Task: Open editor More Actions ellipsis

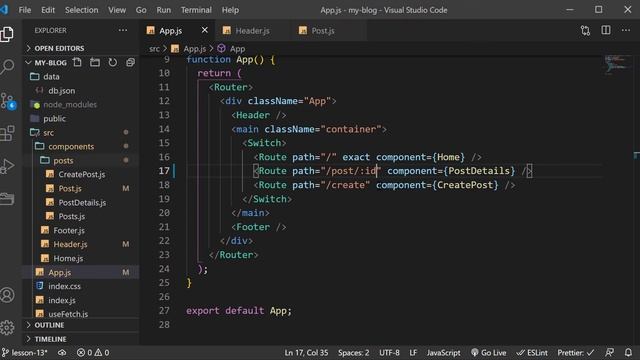Action: 626,30
